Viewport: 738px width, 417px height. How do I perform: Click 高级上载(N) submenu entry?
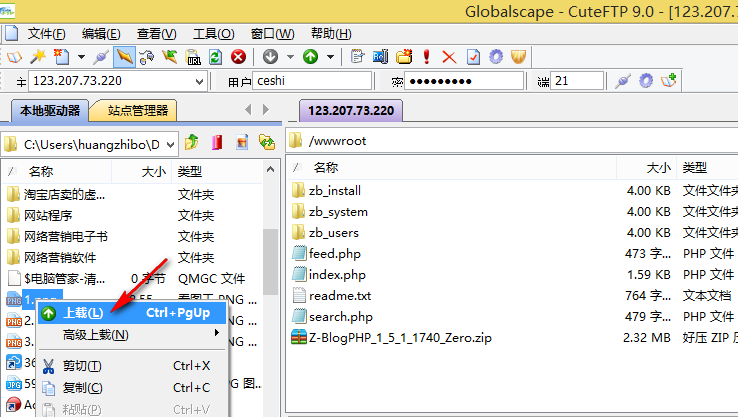pos(96,334)
